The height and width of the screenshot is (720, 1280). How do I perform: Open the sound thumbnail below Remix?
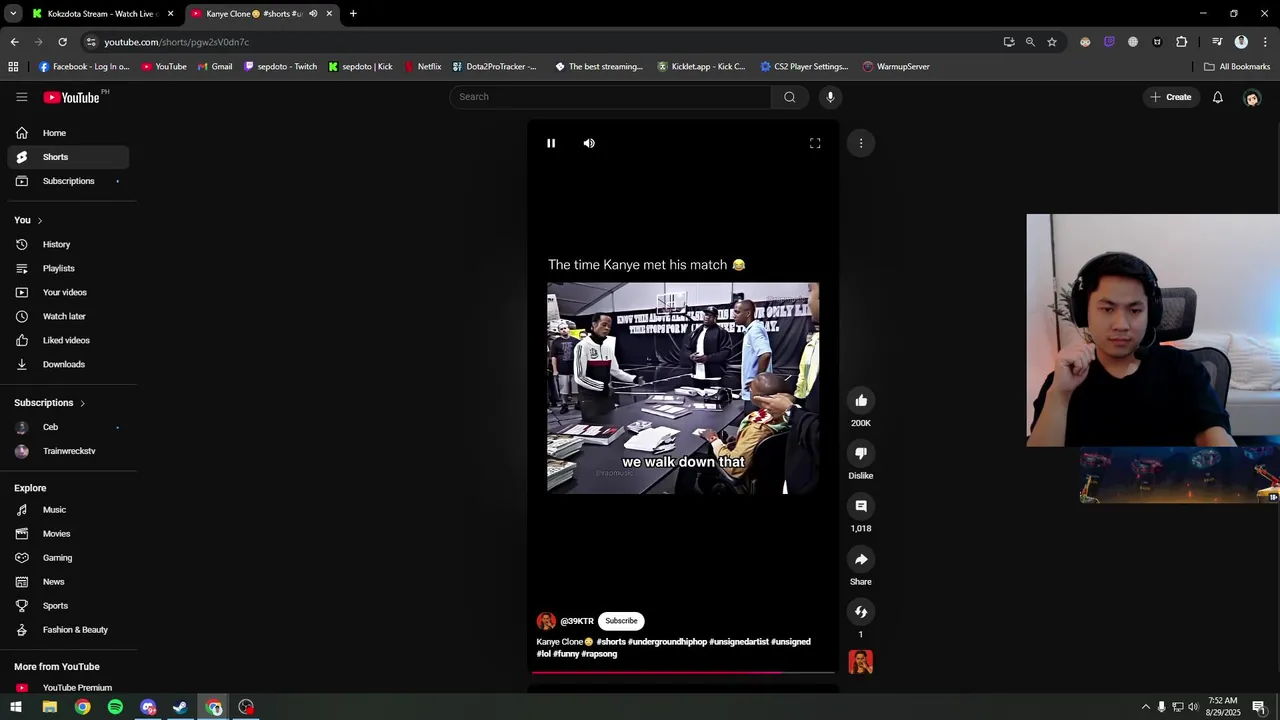pyautogui.click(x=861, y=662)
